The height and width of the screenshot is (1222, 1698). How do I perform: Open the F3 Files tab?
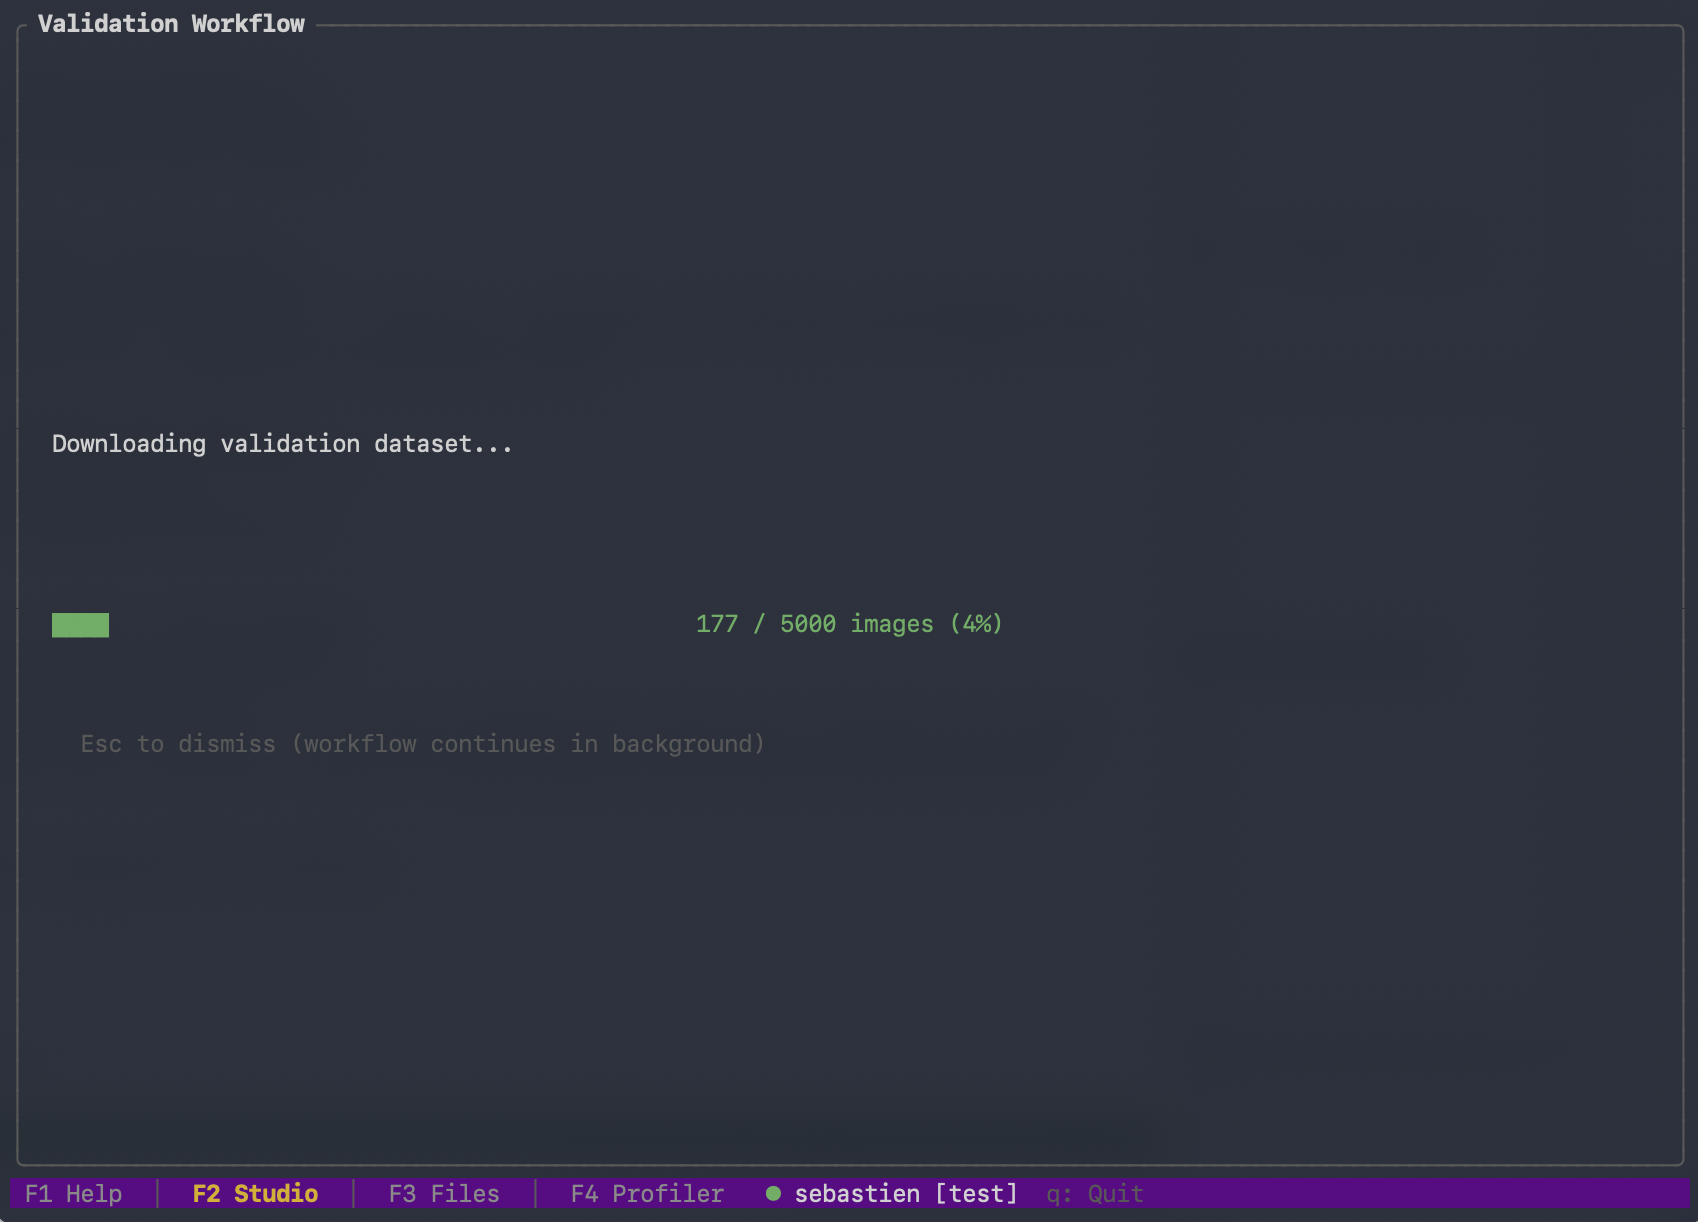pos(444,1193)
